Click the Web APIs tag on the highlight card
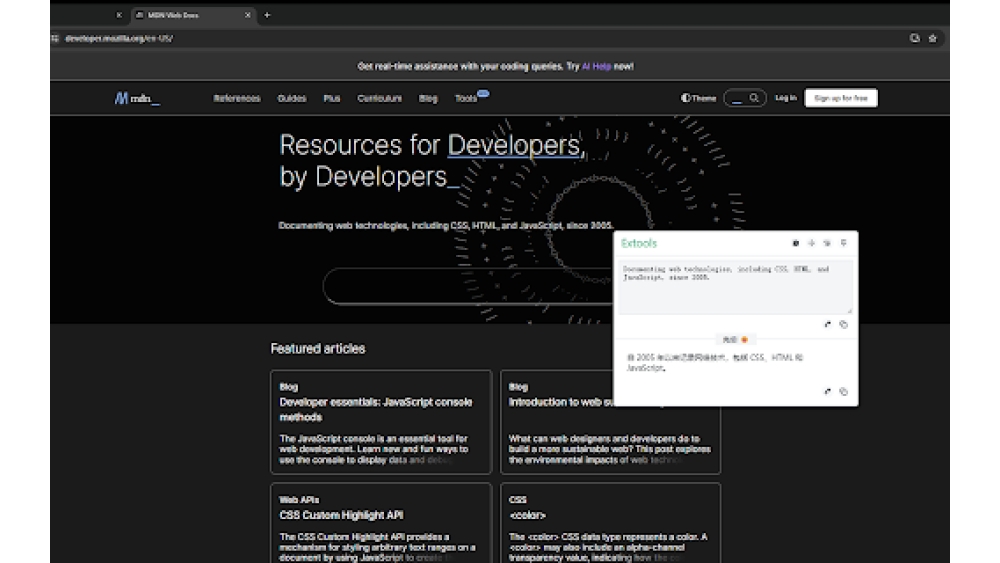 299,500
